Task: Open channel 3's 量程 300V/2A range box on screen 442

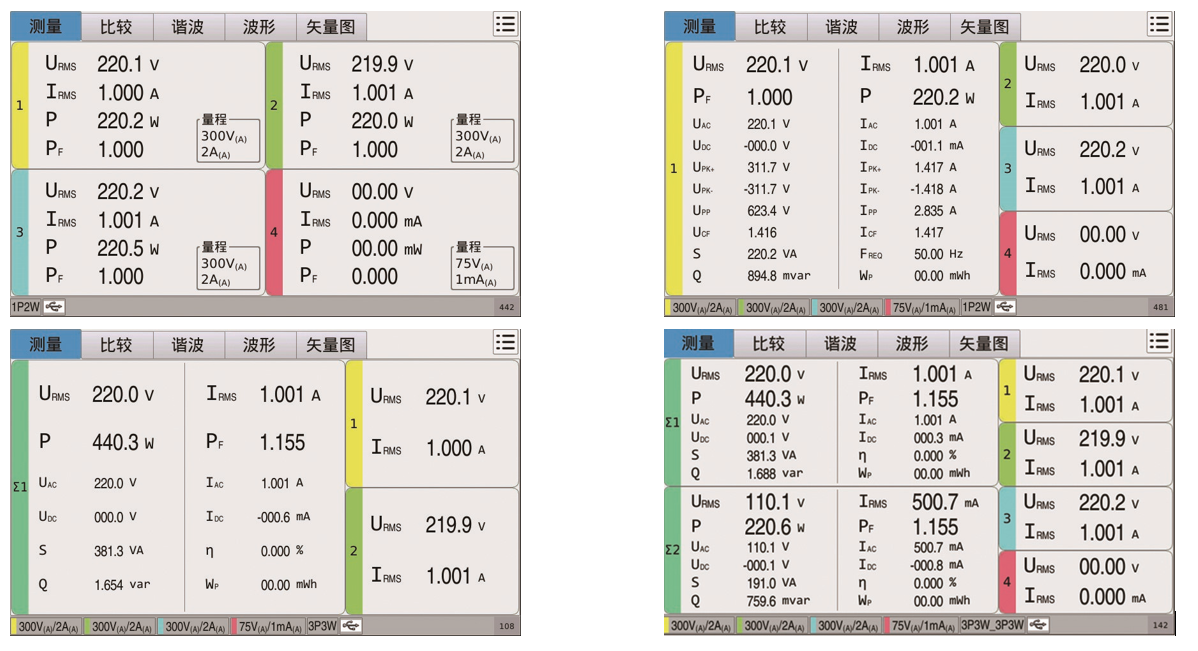Action: click(x=228, y=264)
